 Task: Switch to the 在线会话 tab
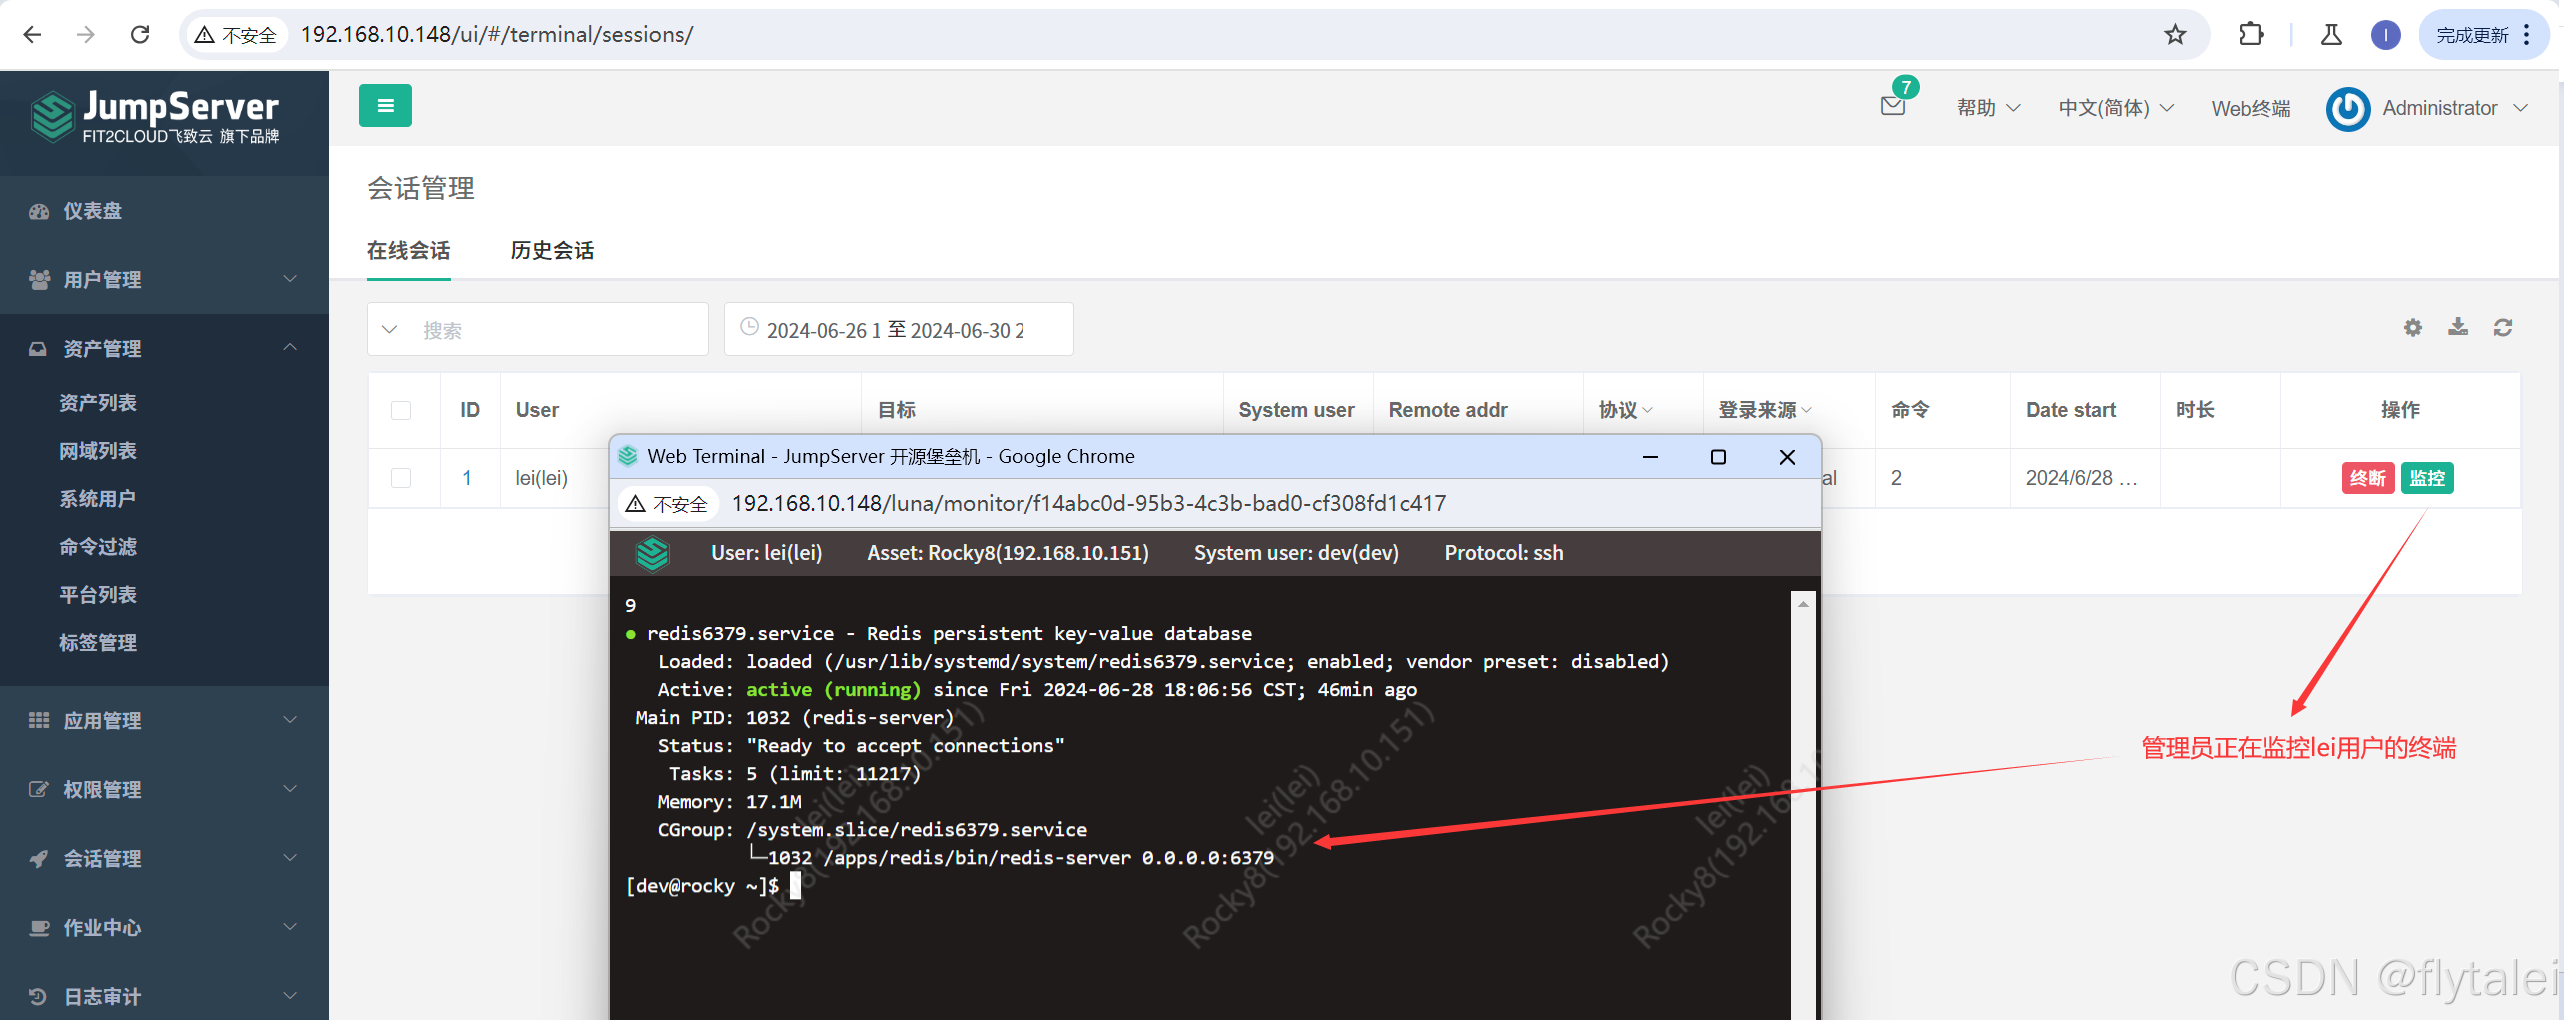408,250
